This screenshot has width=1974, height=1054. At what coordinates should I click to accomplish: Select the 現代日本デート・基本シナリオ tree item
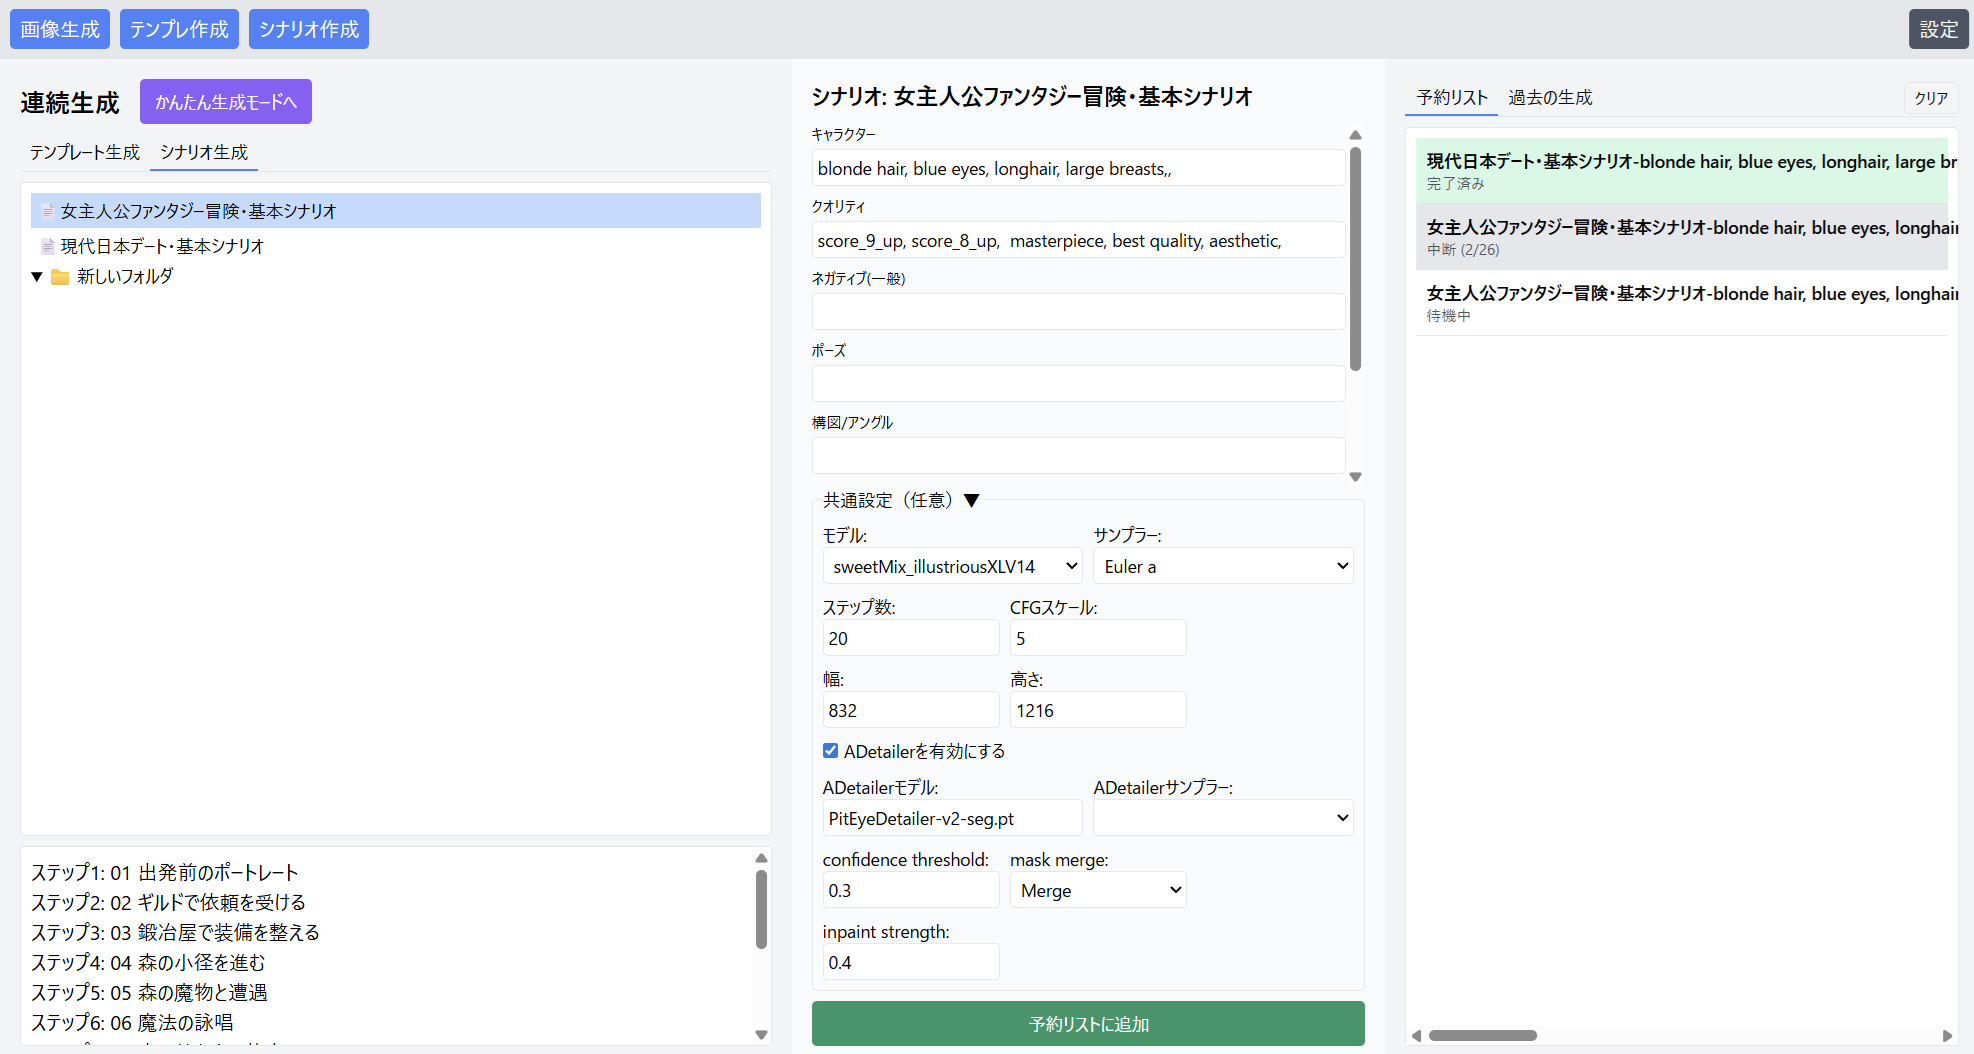pyautogui.click(x=396, y=246)
